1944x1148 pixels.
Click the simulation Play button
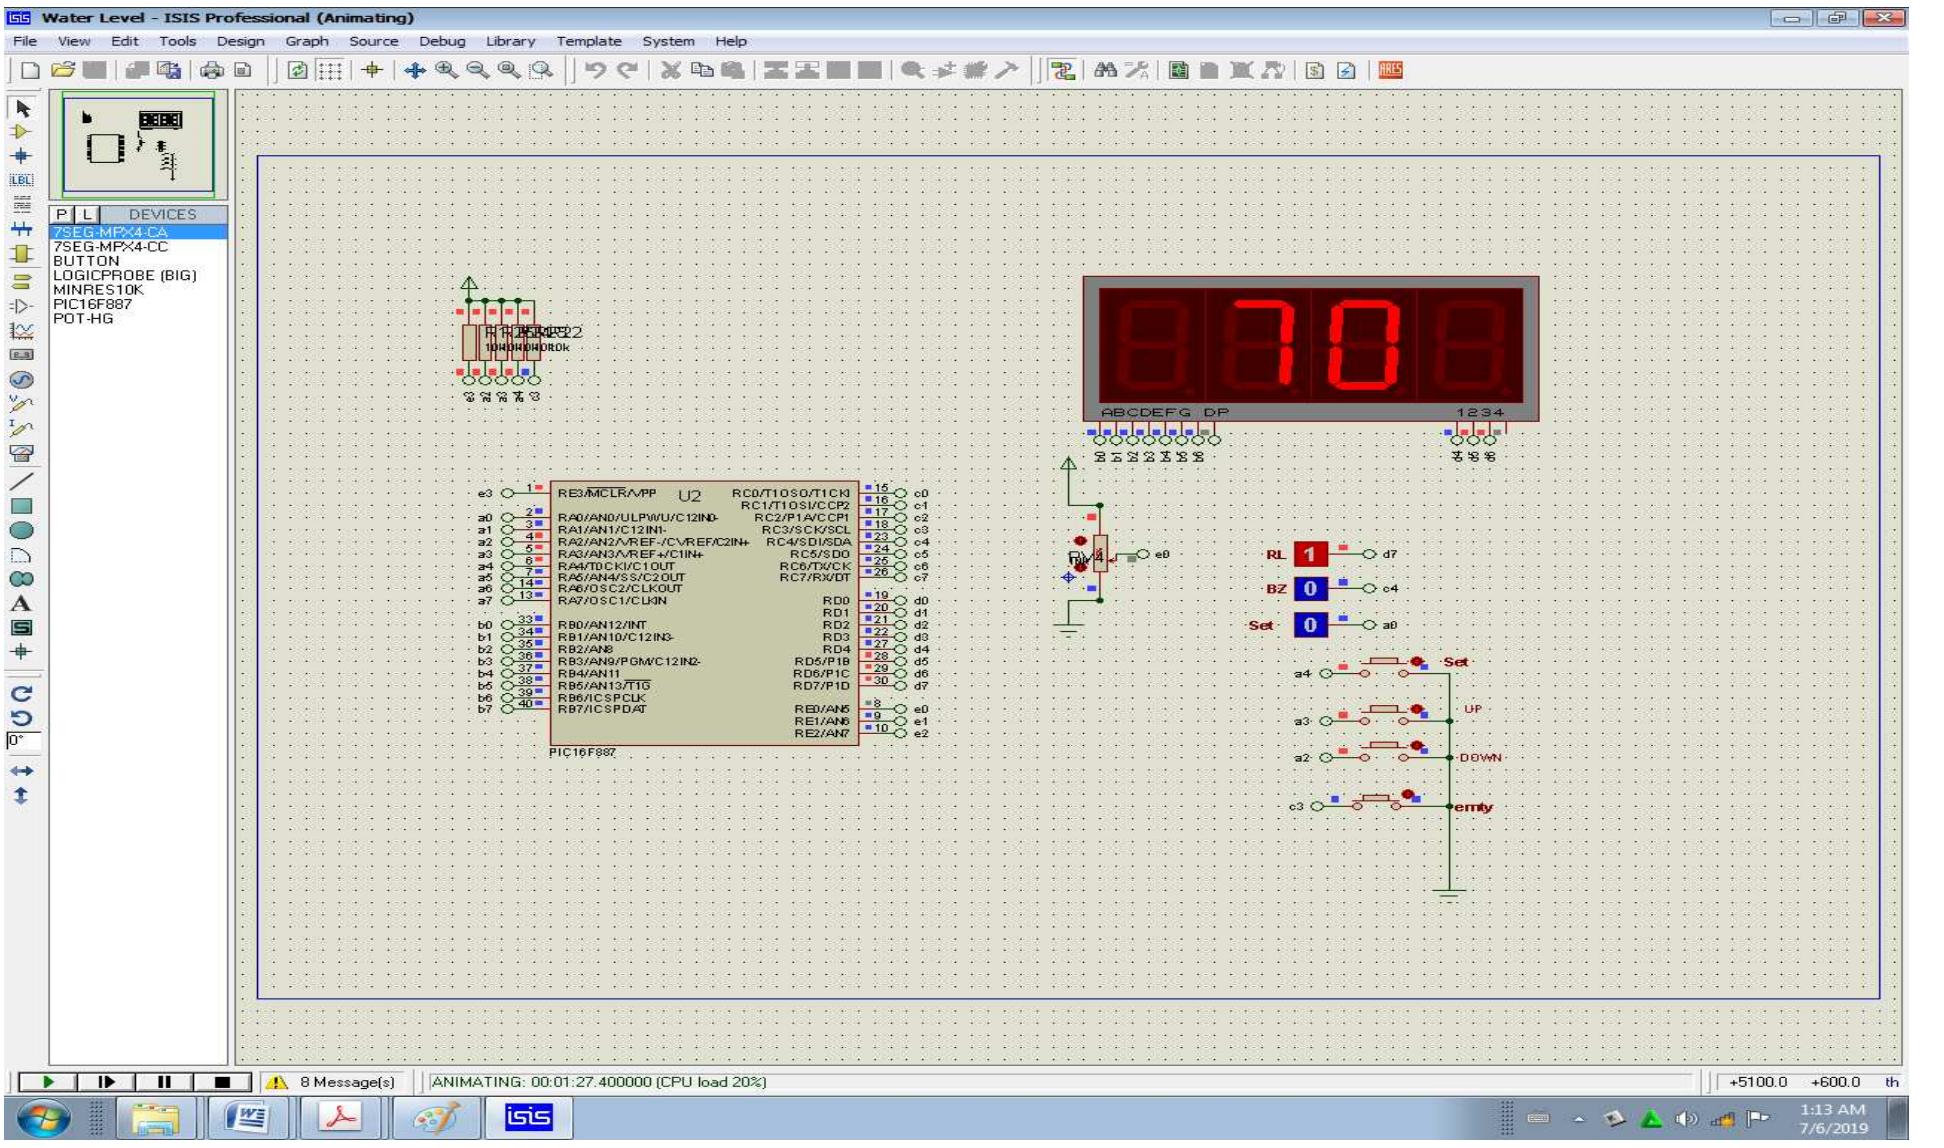pos(48,1081)
